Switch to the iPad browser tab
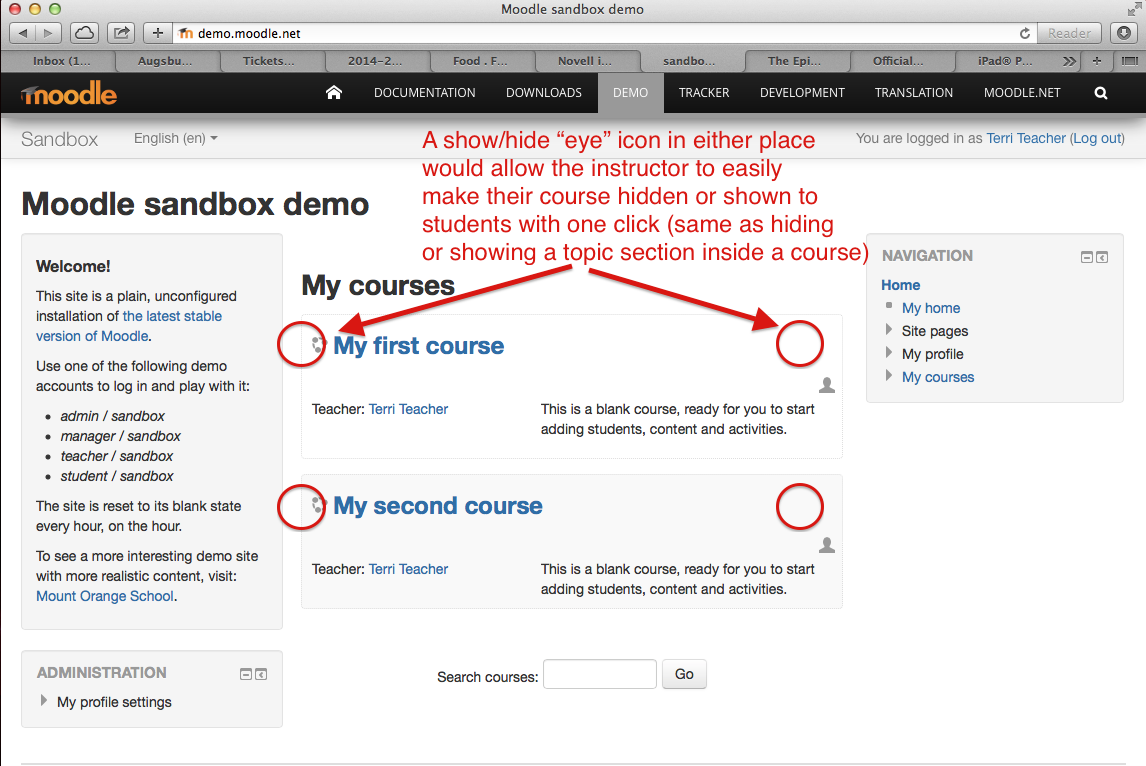Image resolution: width=1146 pixels, height=766 pixels. pyautogui.click(x=1005, y=61)
